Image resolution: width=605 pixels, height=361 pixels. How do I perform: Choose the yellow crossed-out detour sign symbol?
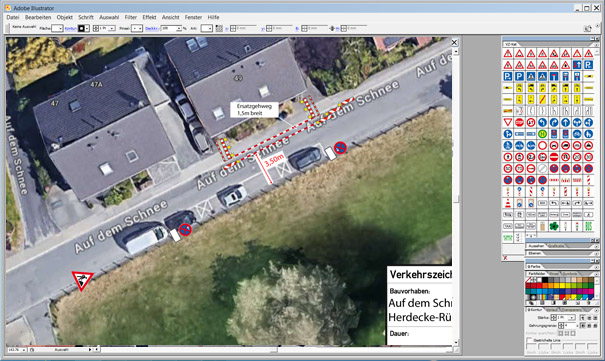pyautogui.click(x=542, y=99)
